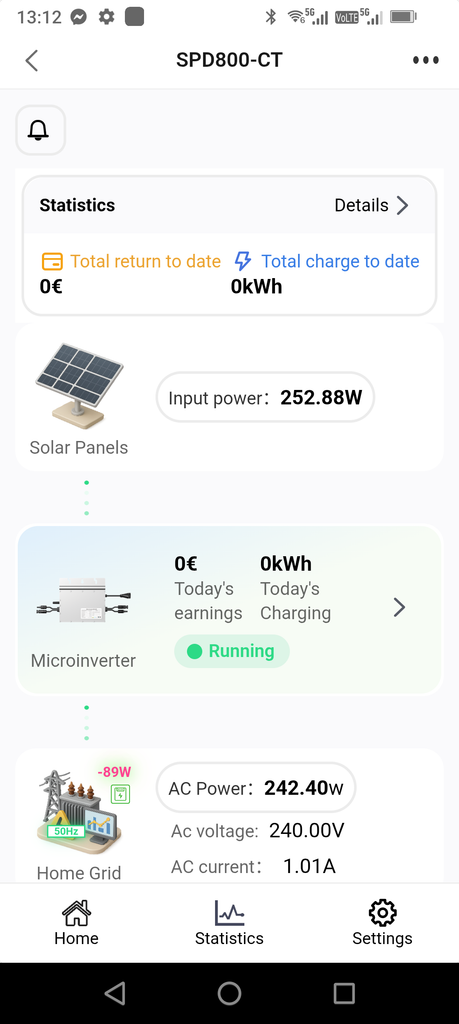
Task: Switch to the Home tab
Action: point(76,923)
